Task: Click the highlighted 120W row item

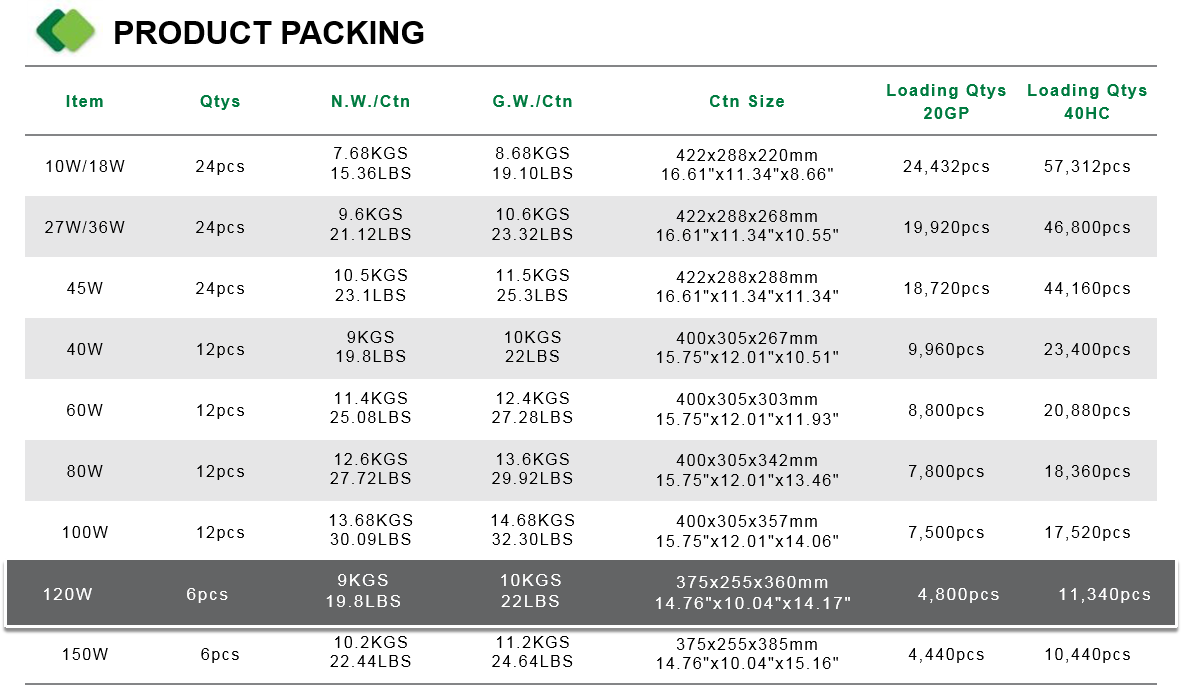Action: [67, 594]
